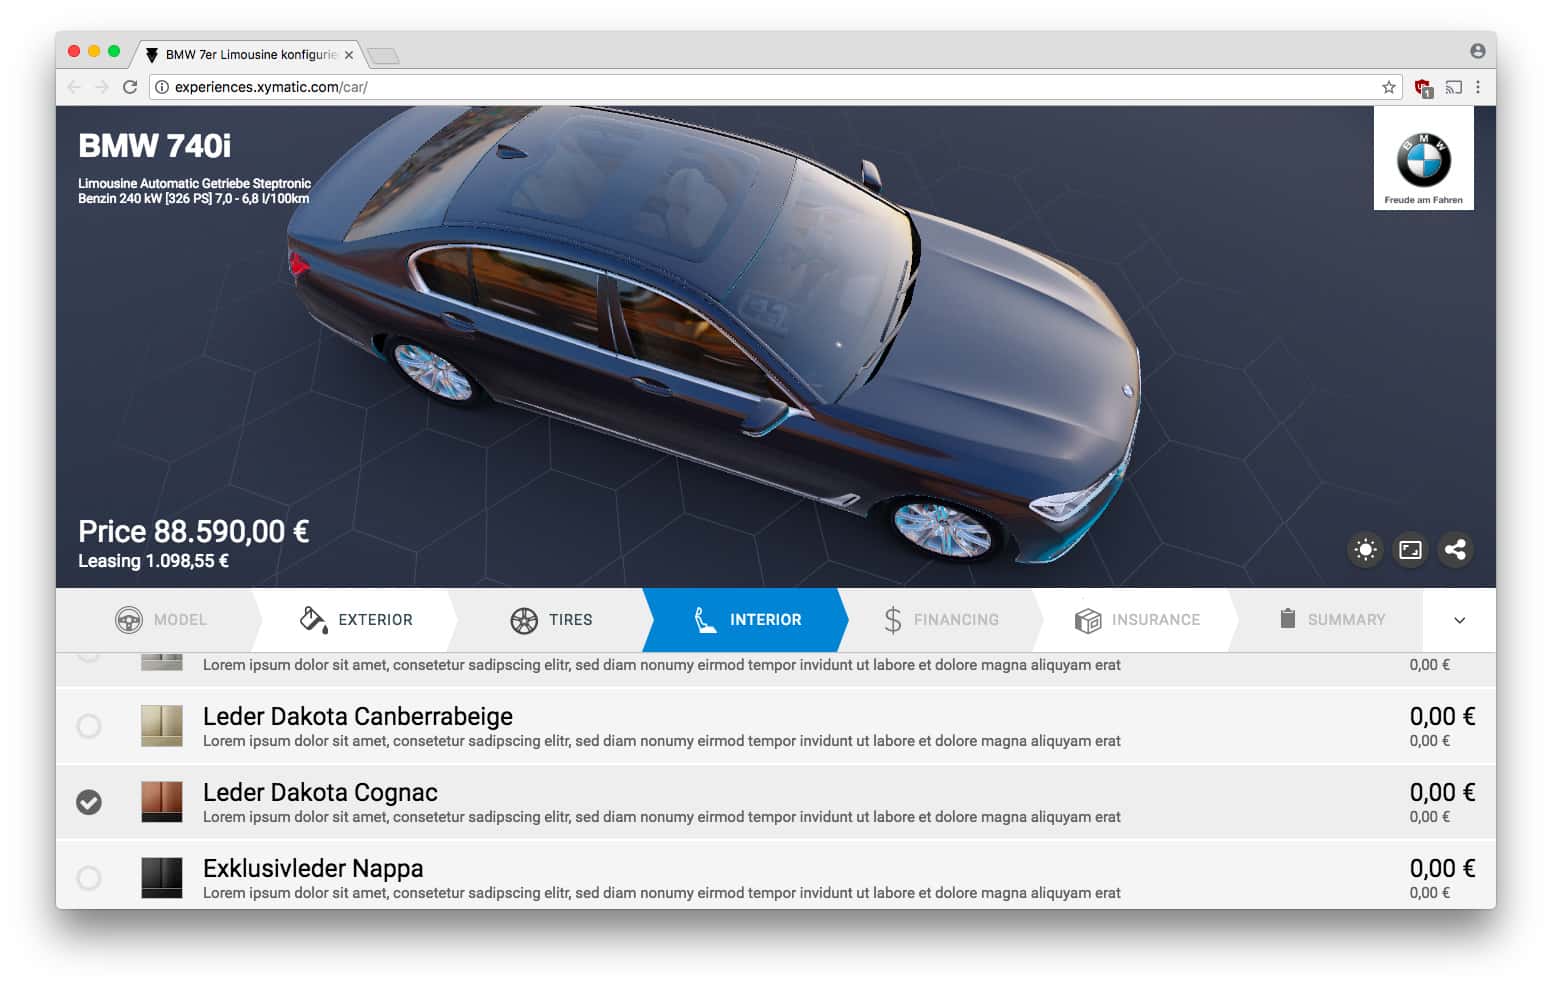Open the share icon button

(x=1455, y=550)
